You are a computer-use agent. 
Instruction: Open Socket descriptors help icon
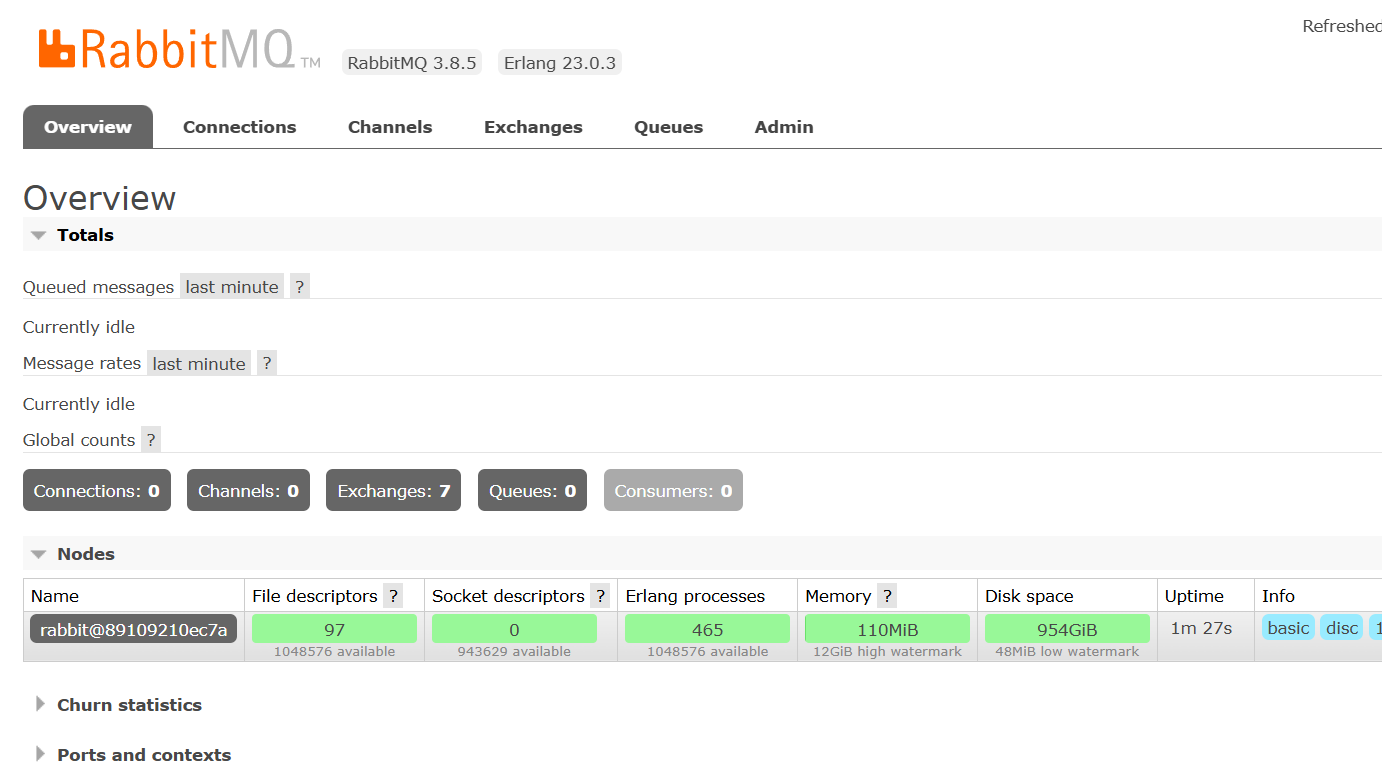coord(600,596)
